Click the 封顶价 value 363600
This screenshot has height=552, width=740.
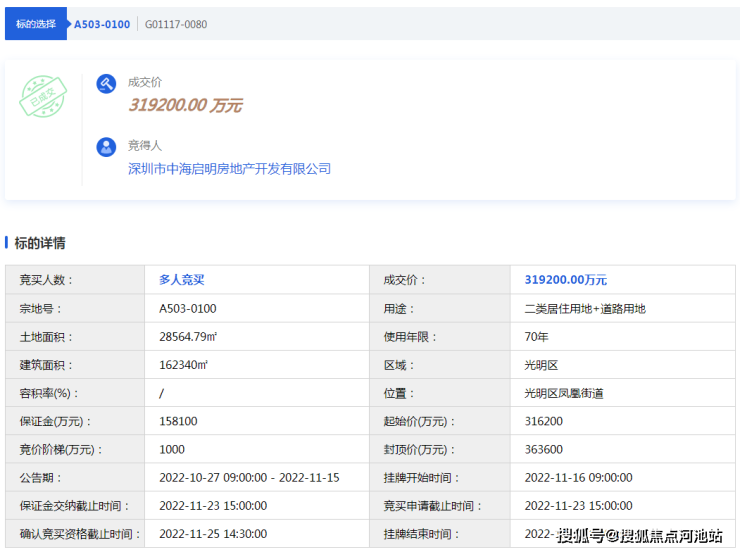click(543, 450)
